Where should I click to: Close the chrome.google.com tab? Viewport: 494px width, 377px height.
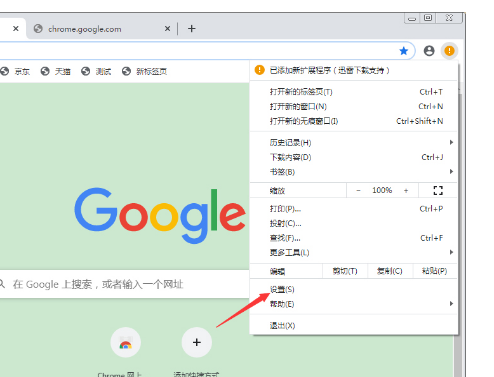coord(167,29)
